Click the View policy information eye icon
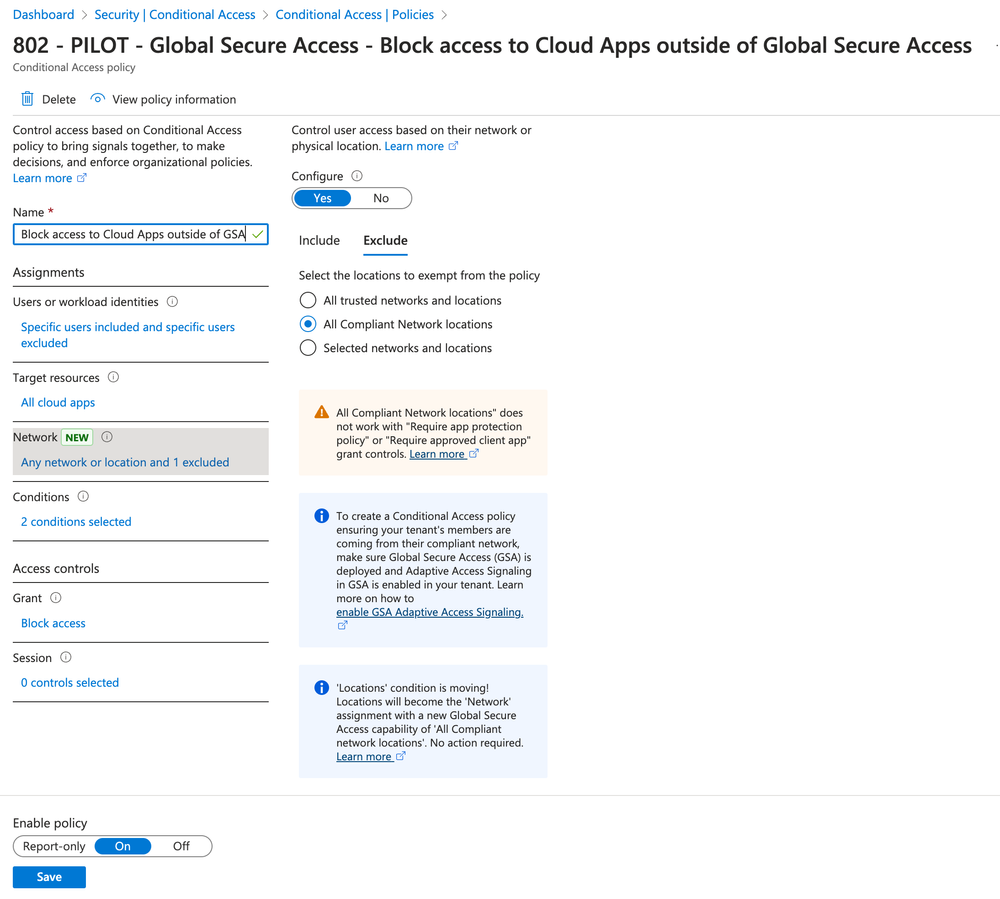 tap(97, 99)
